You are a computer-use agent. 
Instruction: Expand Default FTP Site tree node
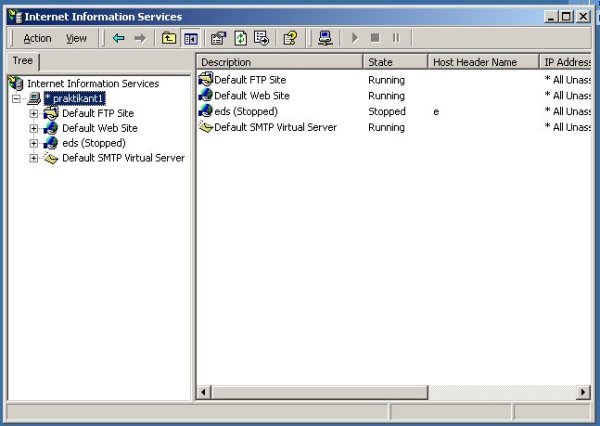[34, 113]
